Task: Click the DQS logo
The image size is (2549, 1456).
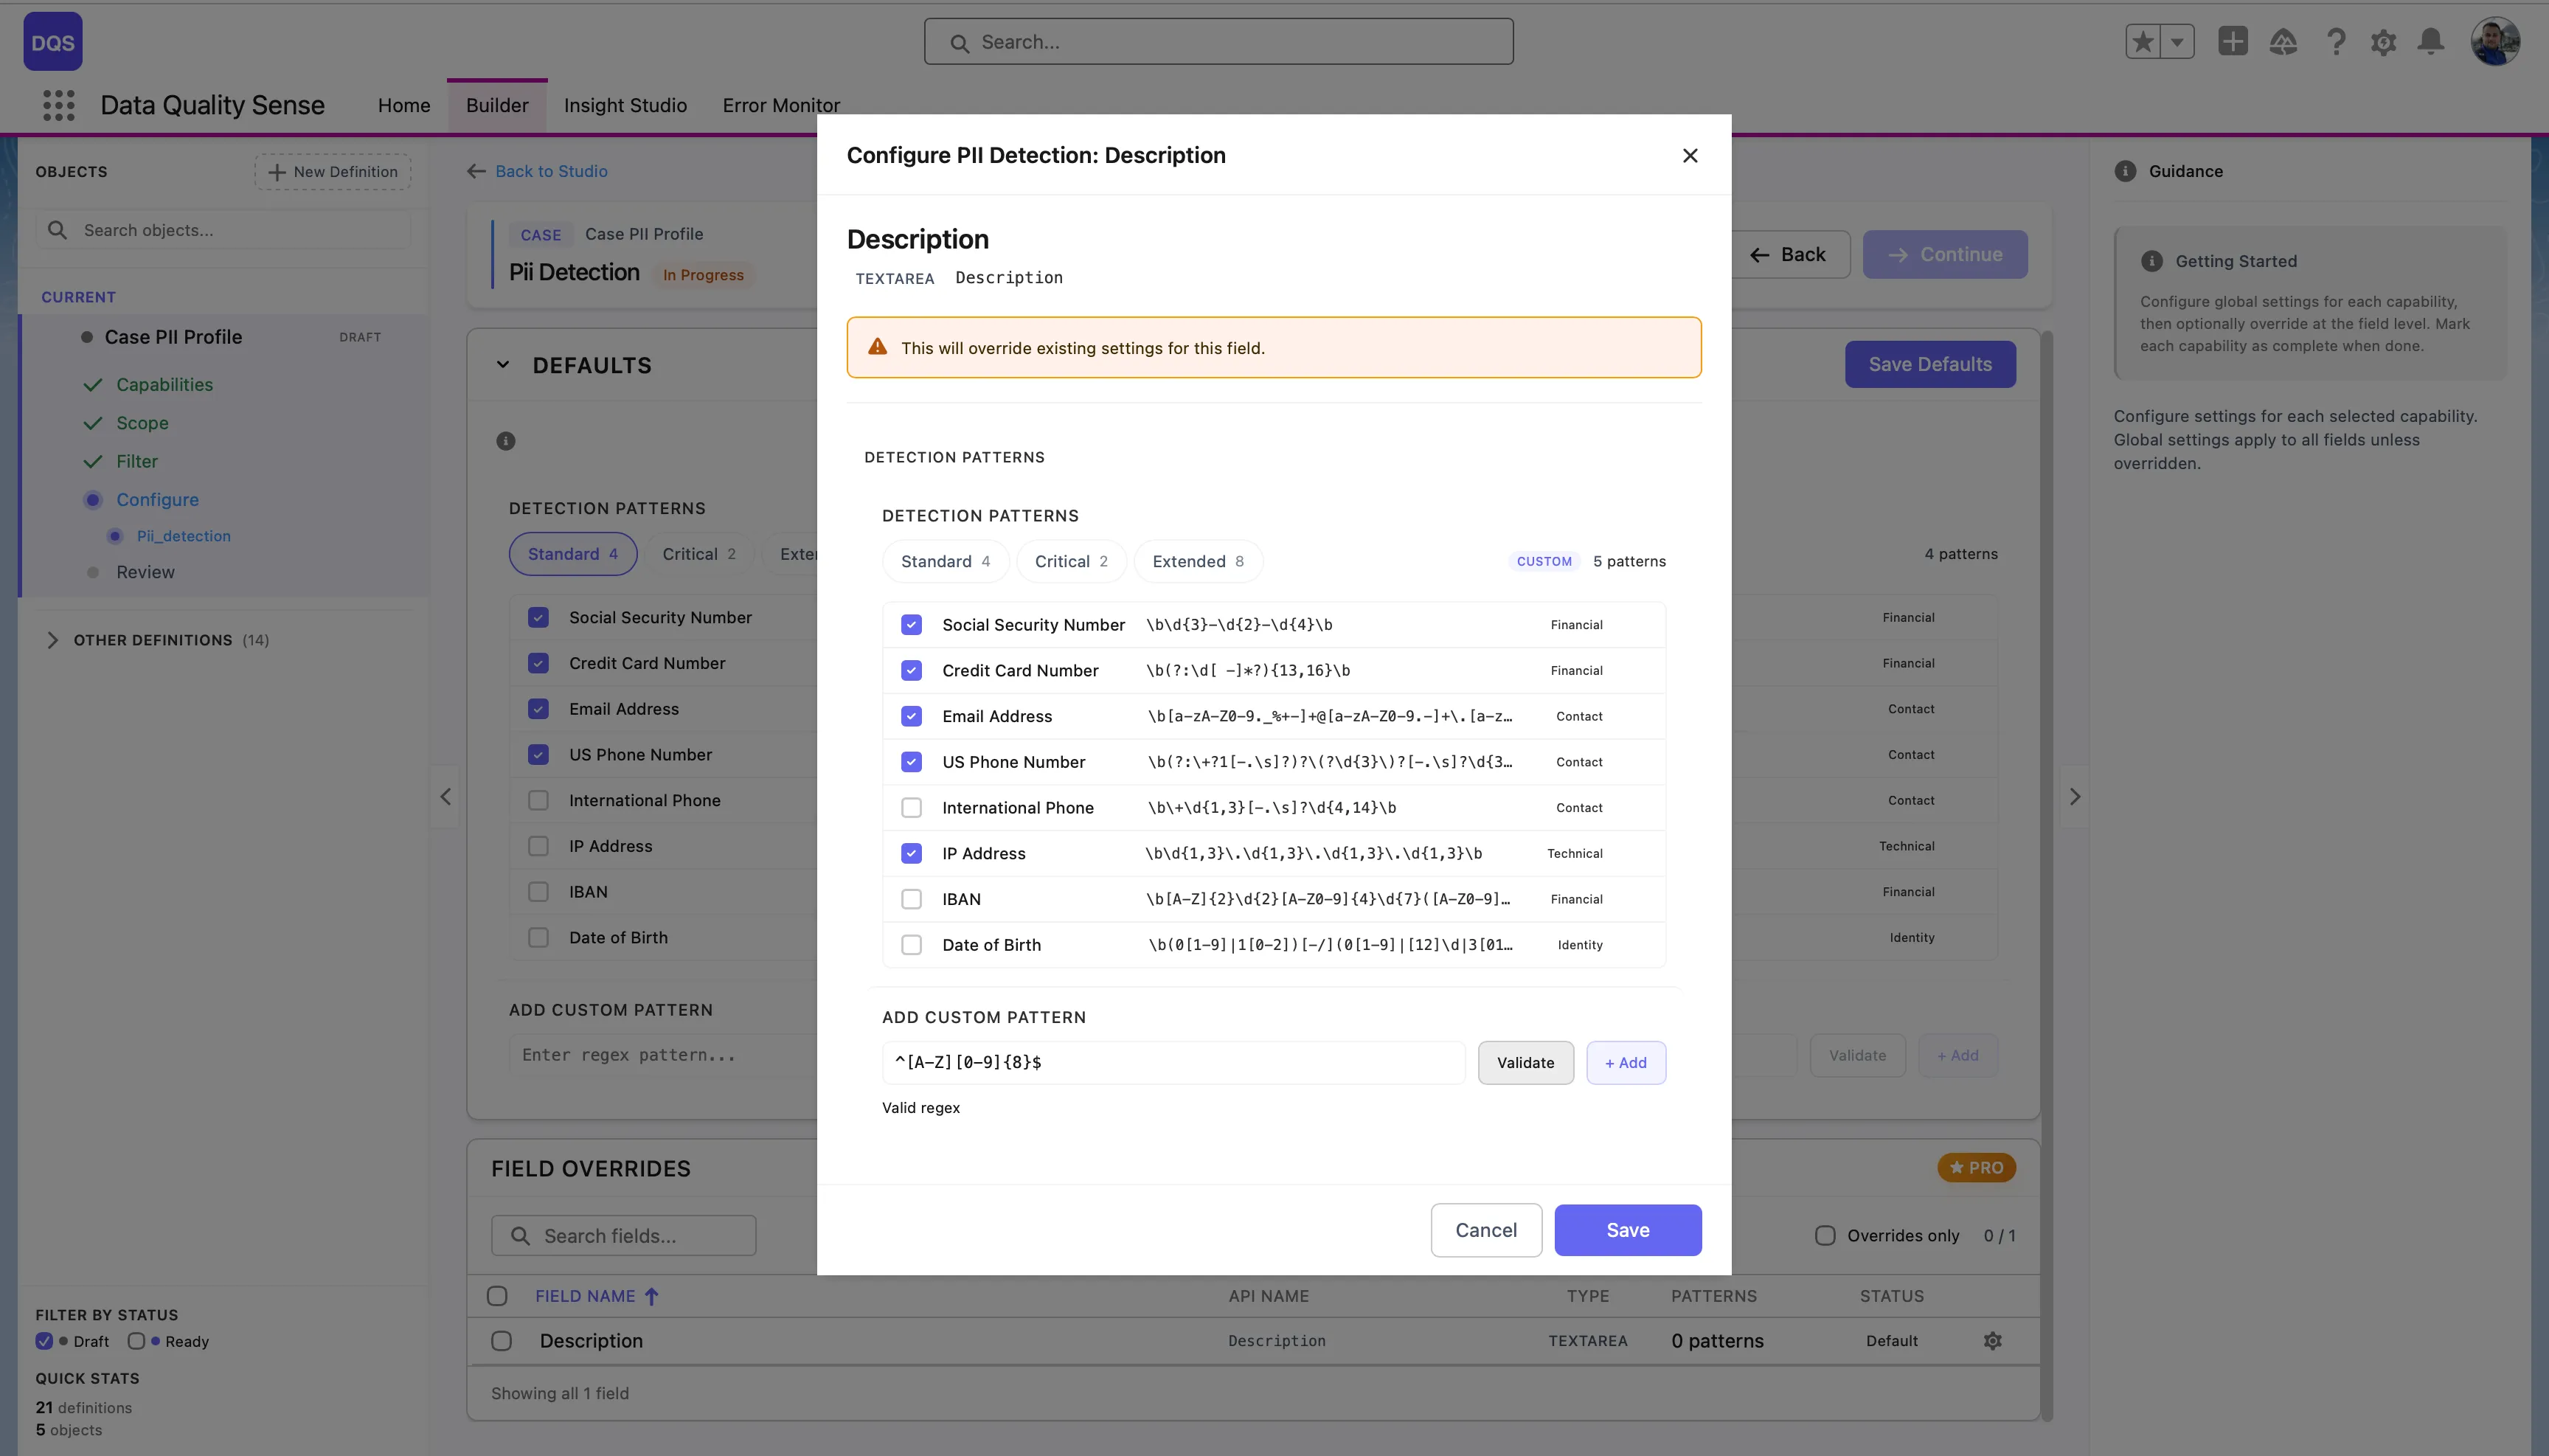Action: tap(52, 41)
